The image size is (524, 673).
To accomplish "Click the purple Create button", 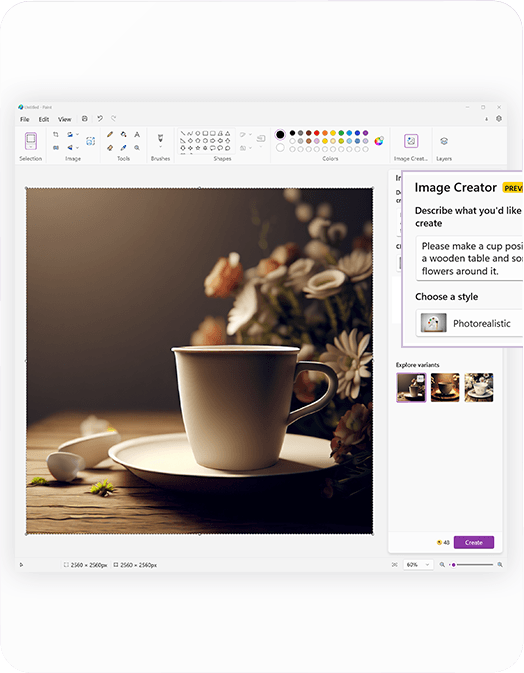I will 474,542.
